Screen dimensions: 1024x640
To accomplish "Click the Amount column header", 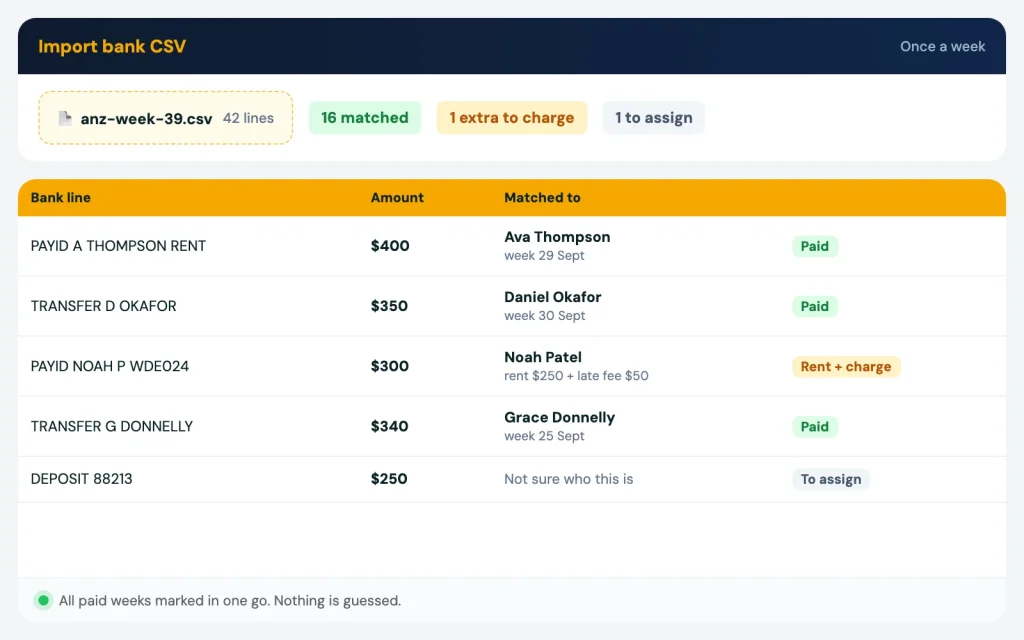I will 397,197.
